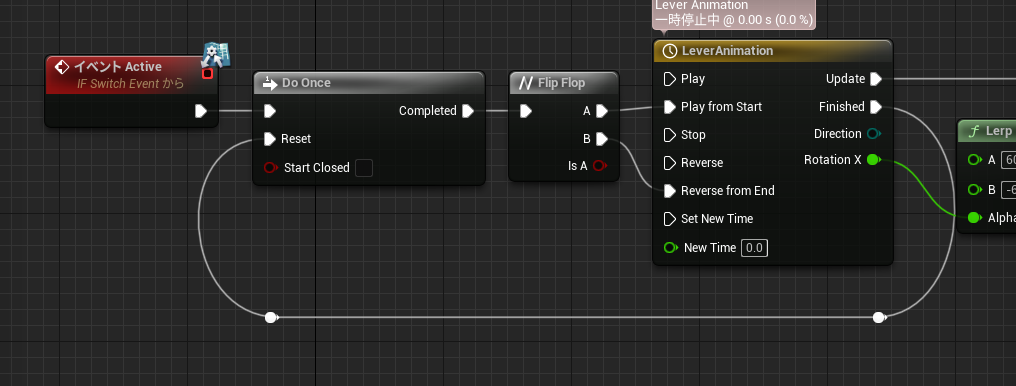The image size is (1016, 386).
Task: Click the Lerp Alpha input pin
Action: tap(974, 218)
